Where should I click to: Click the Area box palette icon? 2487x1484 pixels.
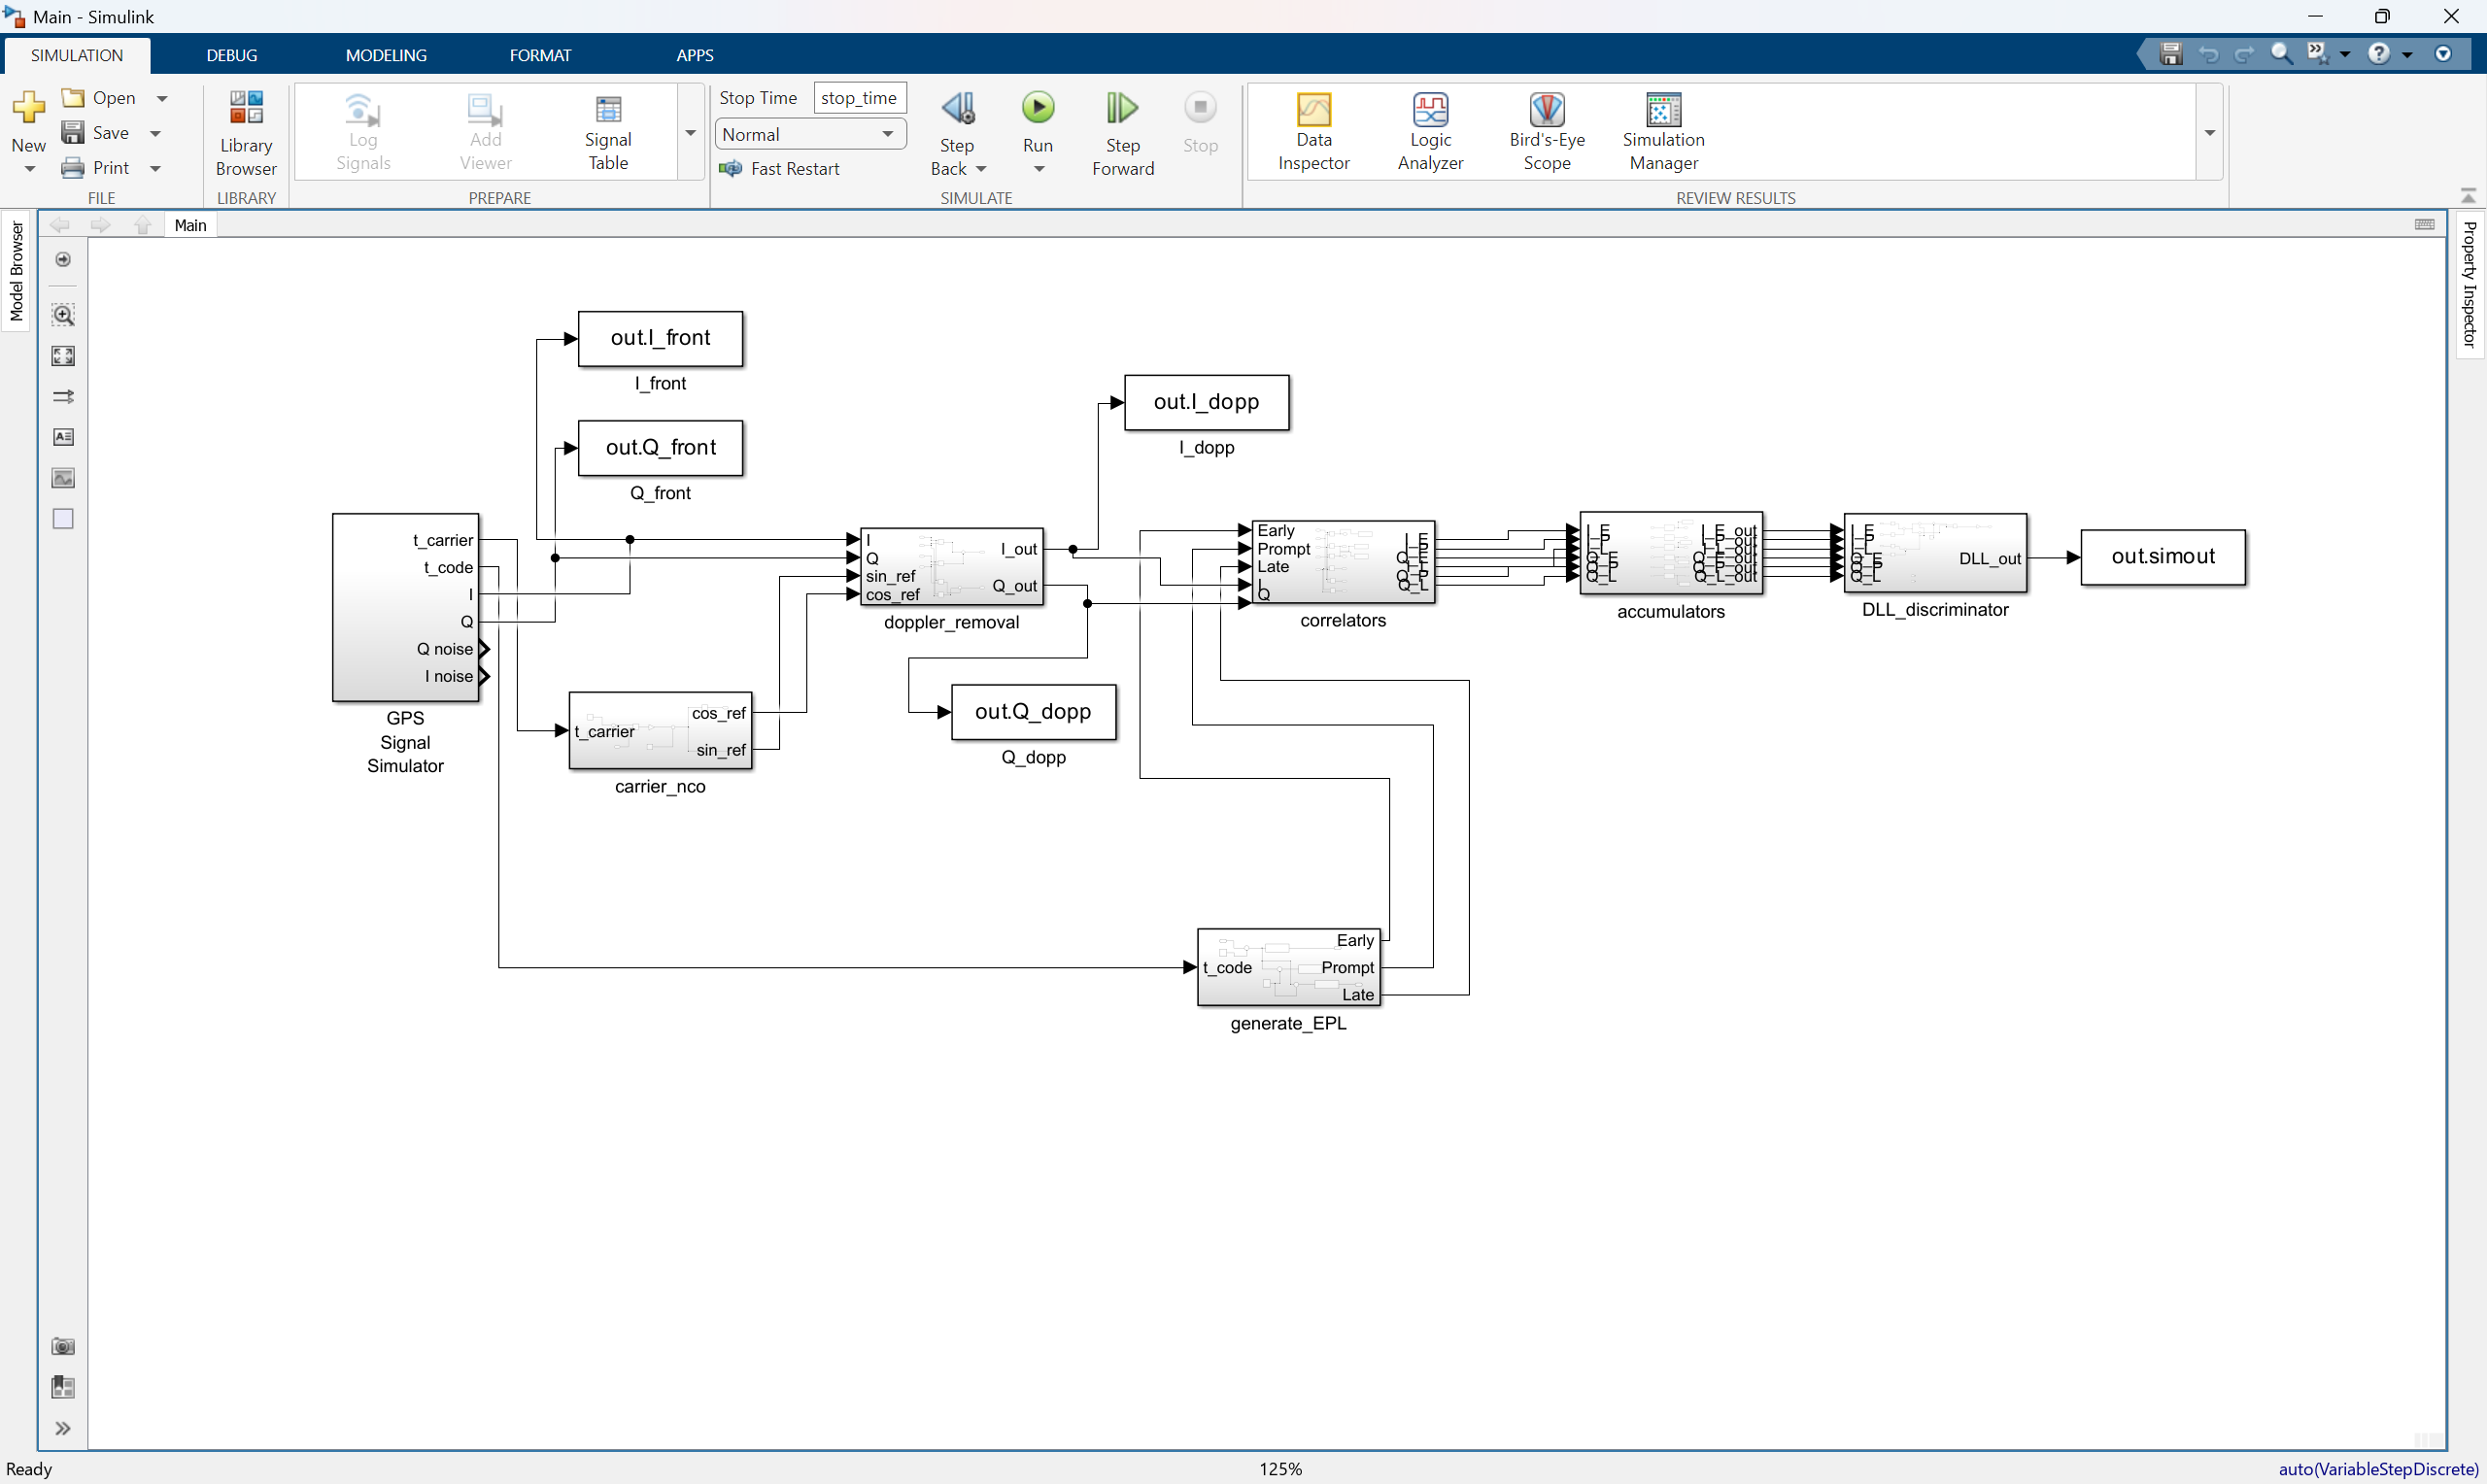[x=63, y=519]
